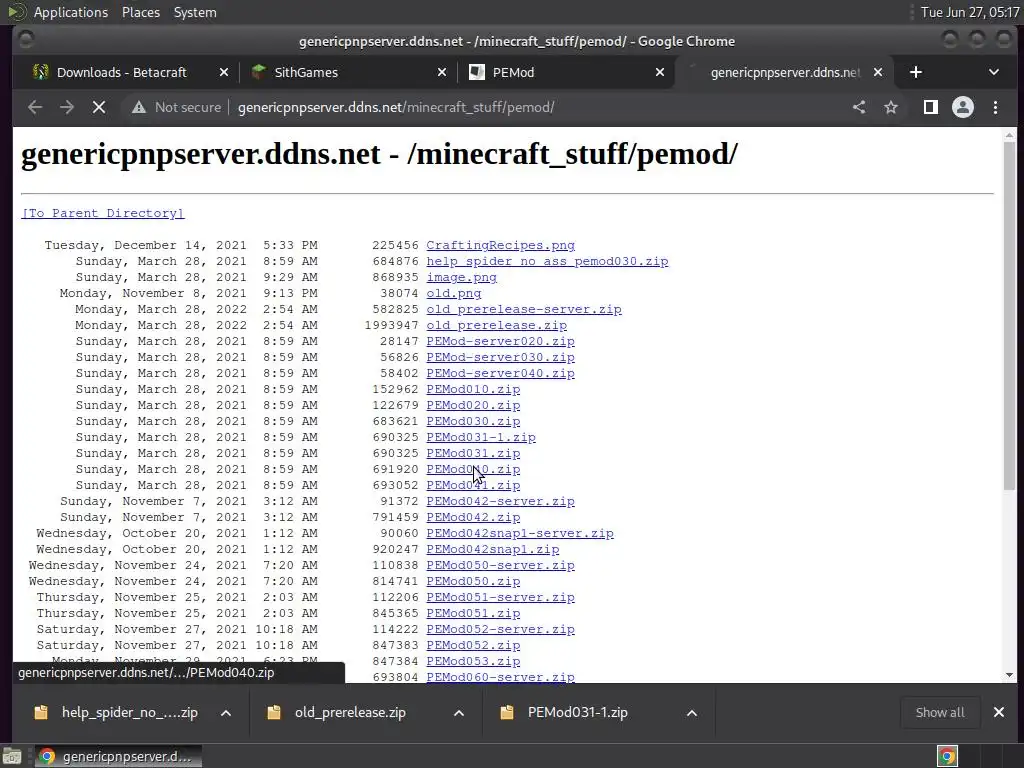This screenshot has width=1024, height=768.
Task: Click the PEMod031-1.zip file icon in the downloads bar
Action: point(507,712)
